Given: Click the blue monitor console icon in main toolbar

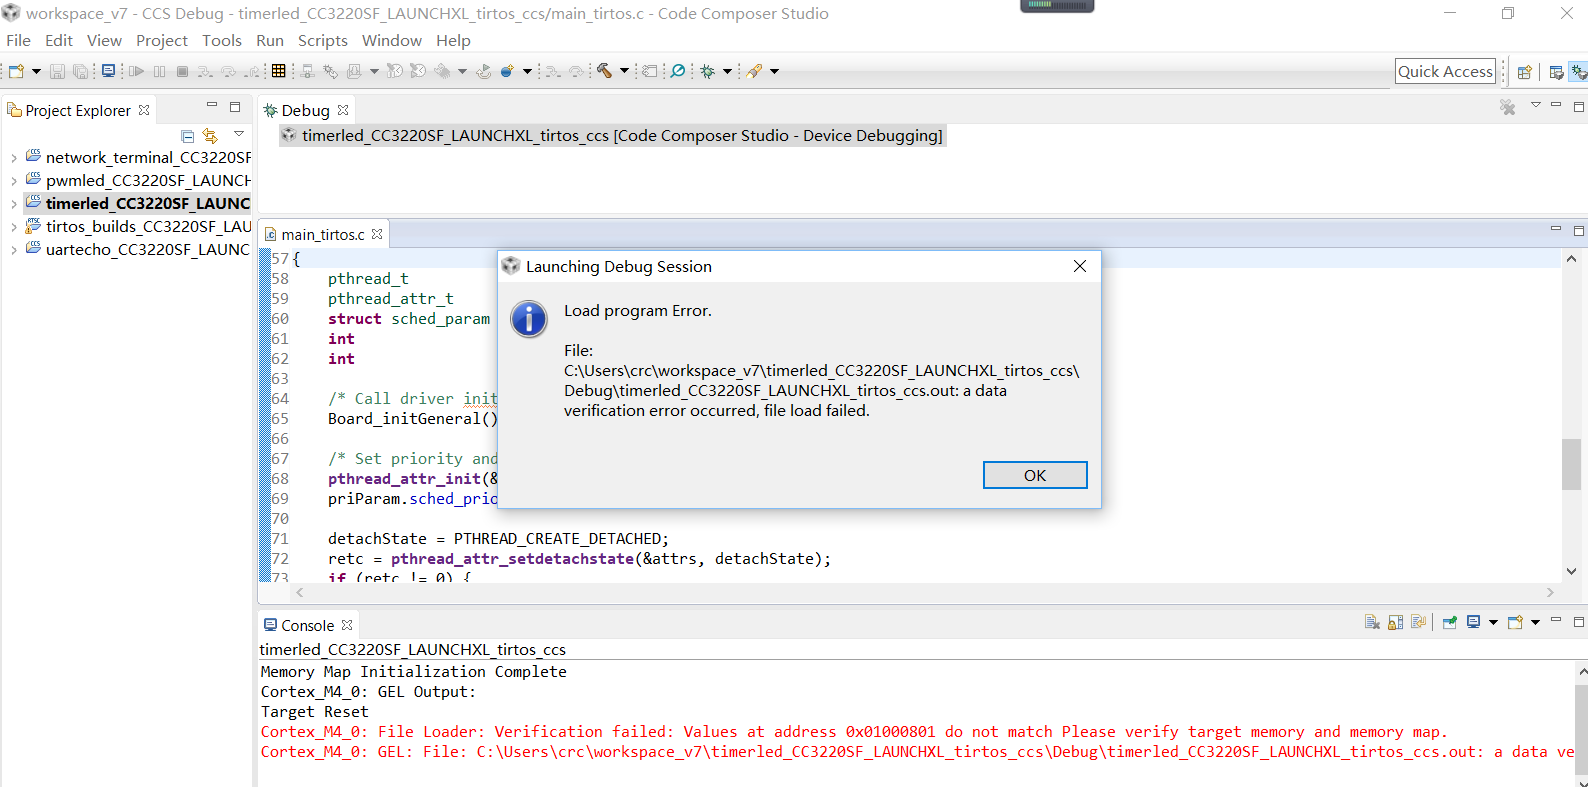Looking at the screenshot, I should [108, 71].
